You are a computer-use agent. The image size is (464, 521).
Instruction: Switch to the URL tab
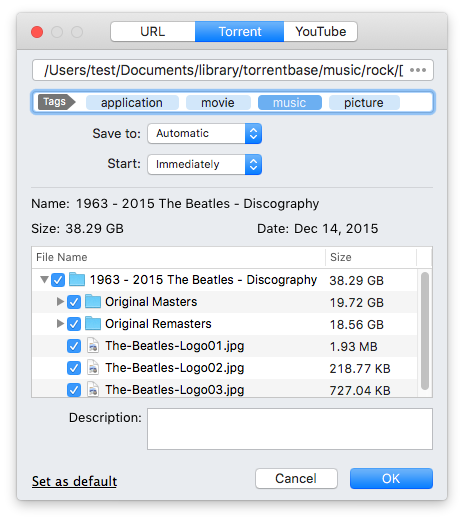click(153, 32)
